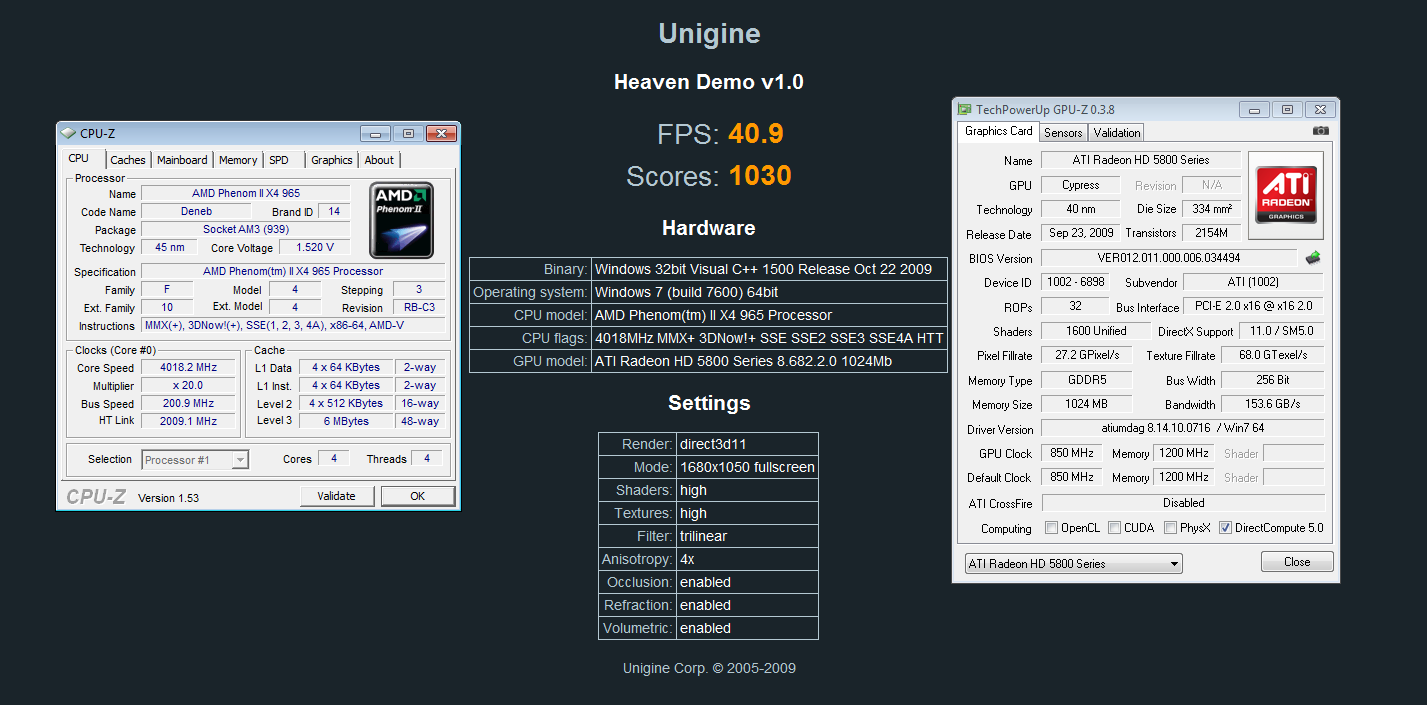
Task: Switch to the Memory tab
Action: point(238,160)
